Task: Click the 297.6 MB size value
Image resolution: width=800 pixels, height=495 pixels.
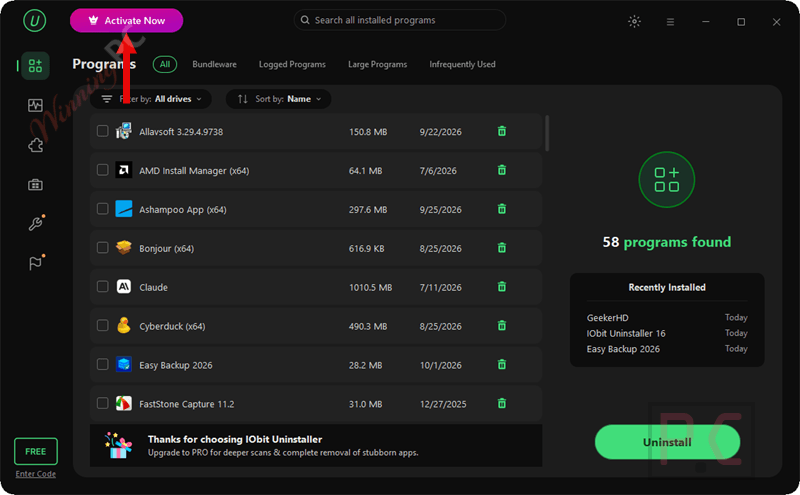Action: [368, 210]
